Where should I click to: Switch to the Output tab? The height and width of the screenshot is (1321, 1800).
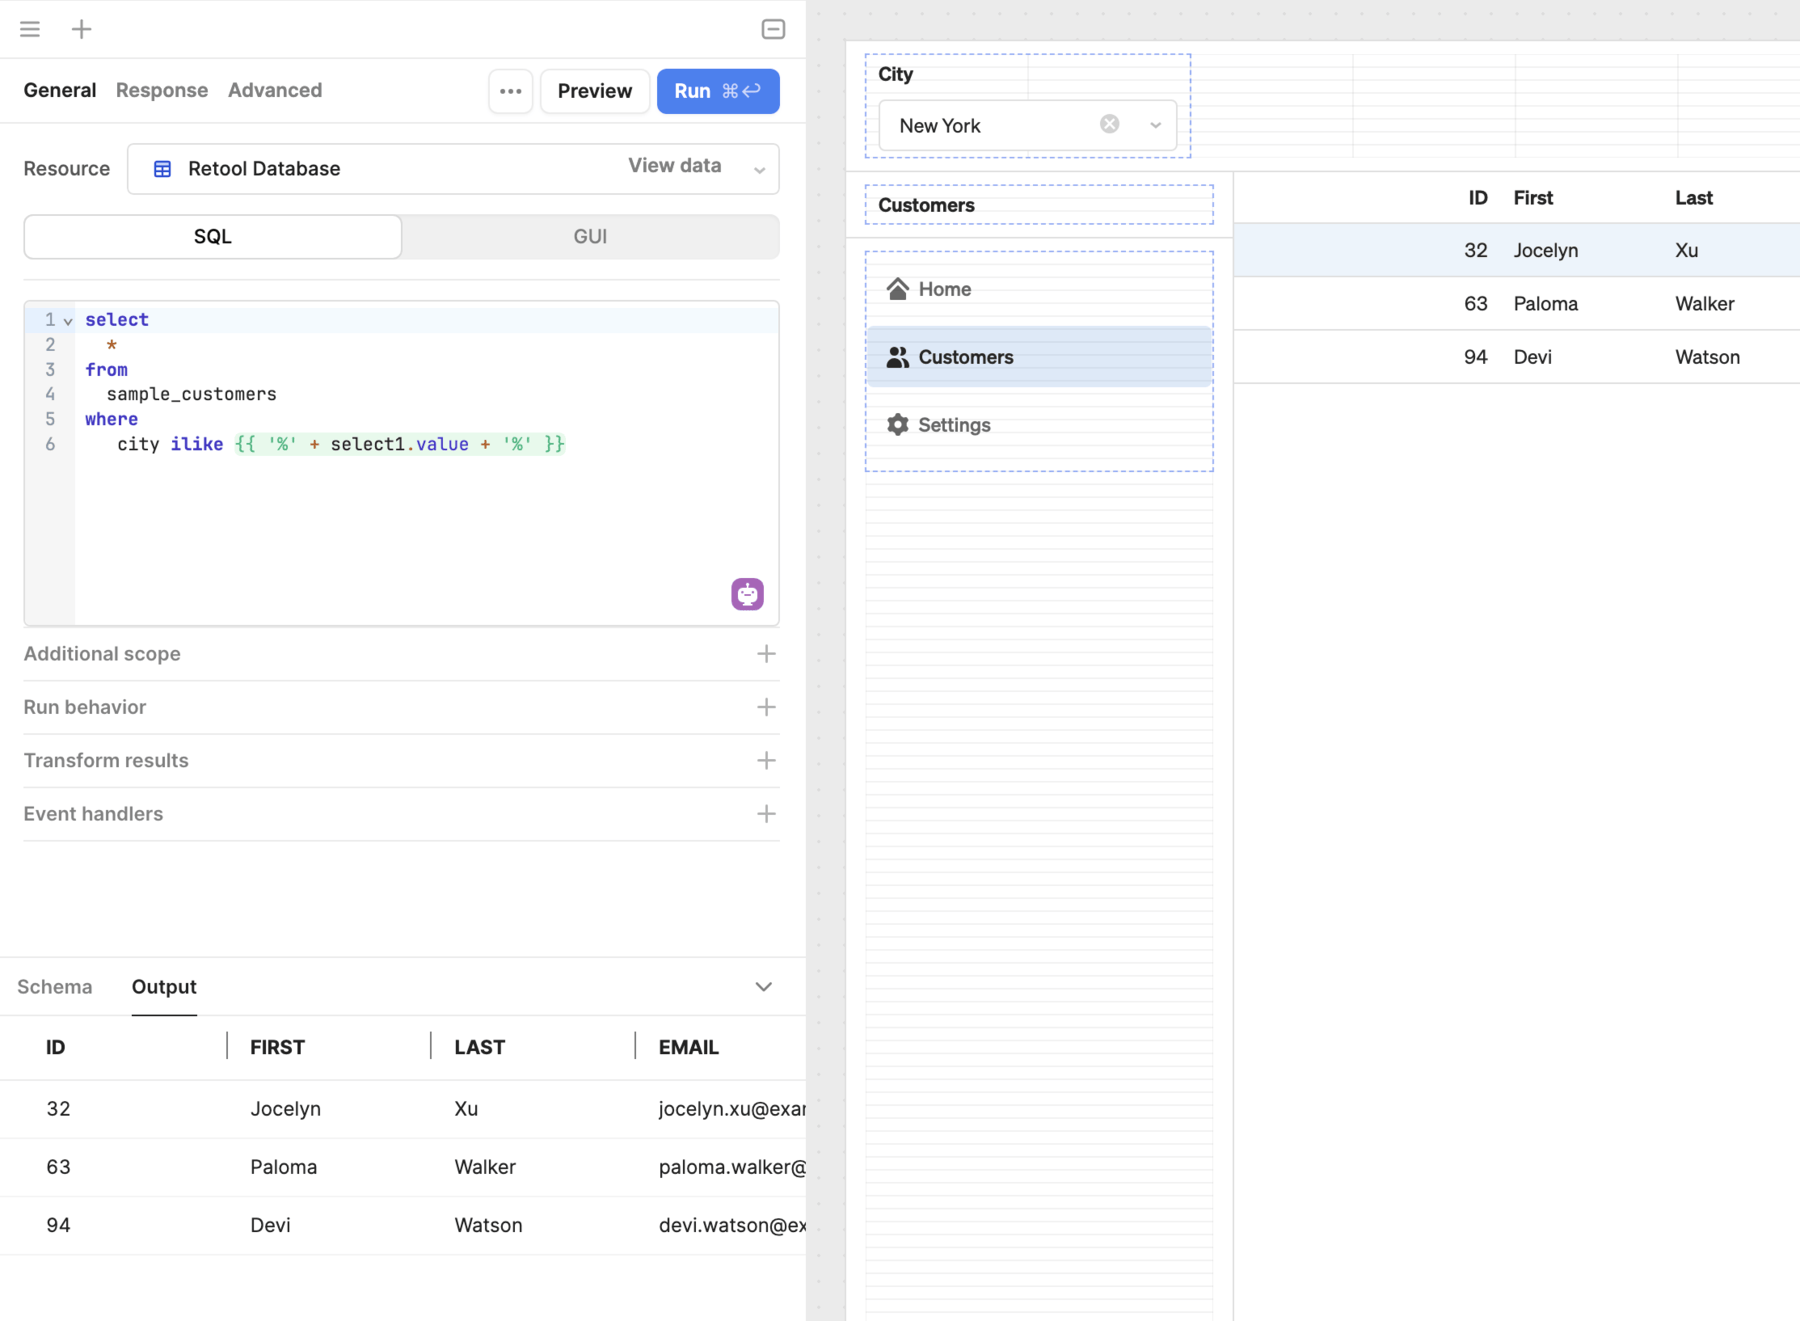[x=164, y=987]
